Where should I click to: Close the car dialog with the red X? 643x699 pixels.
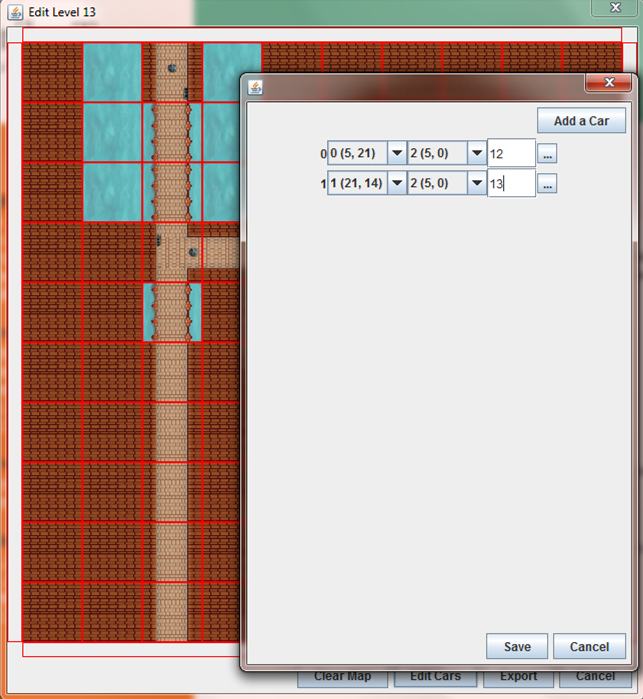coord(607,84)
